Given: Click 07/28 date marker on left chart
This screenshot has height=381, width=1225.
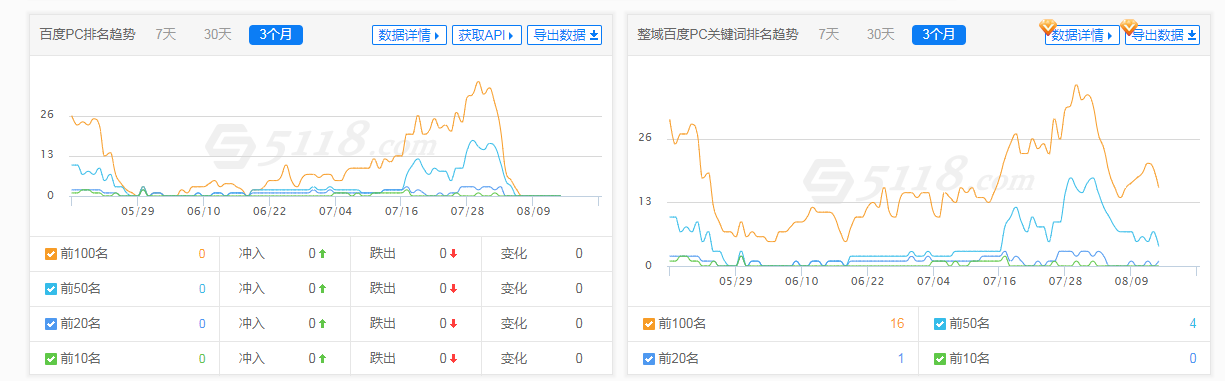Looking at the screenshot, I should pyautogui.click(x=467, y=211).
